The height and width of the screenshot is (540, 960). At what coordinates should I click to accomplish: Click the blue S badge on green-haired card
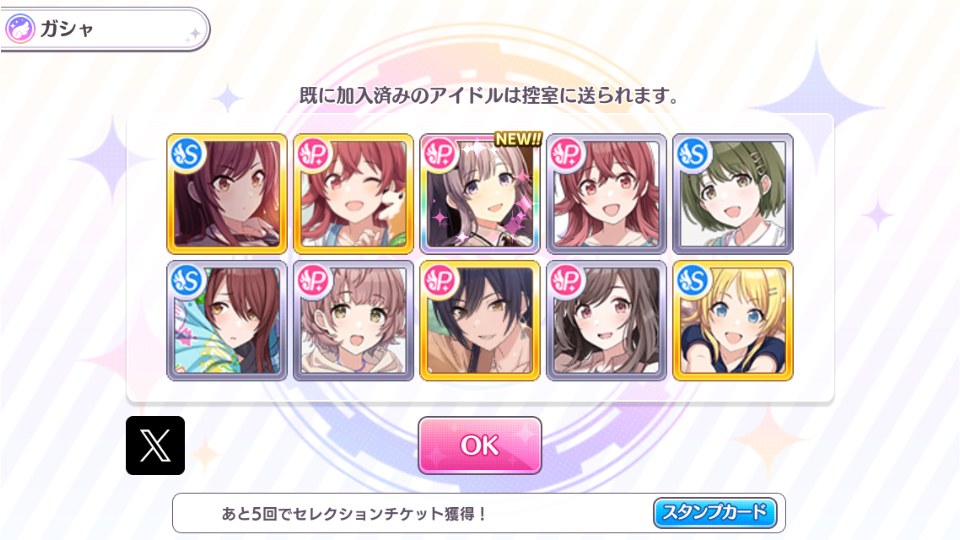[x=694, y=154]
